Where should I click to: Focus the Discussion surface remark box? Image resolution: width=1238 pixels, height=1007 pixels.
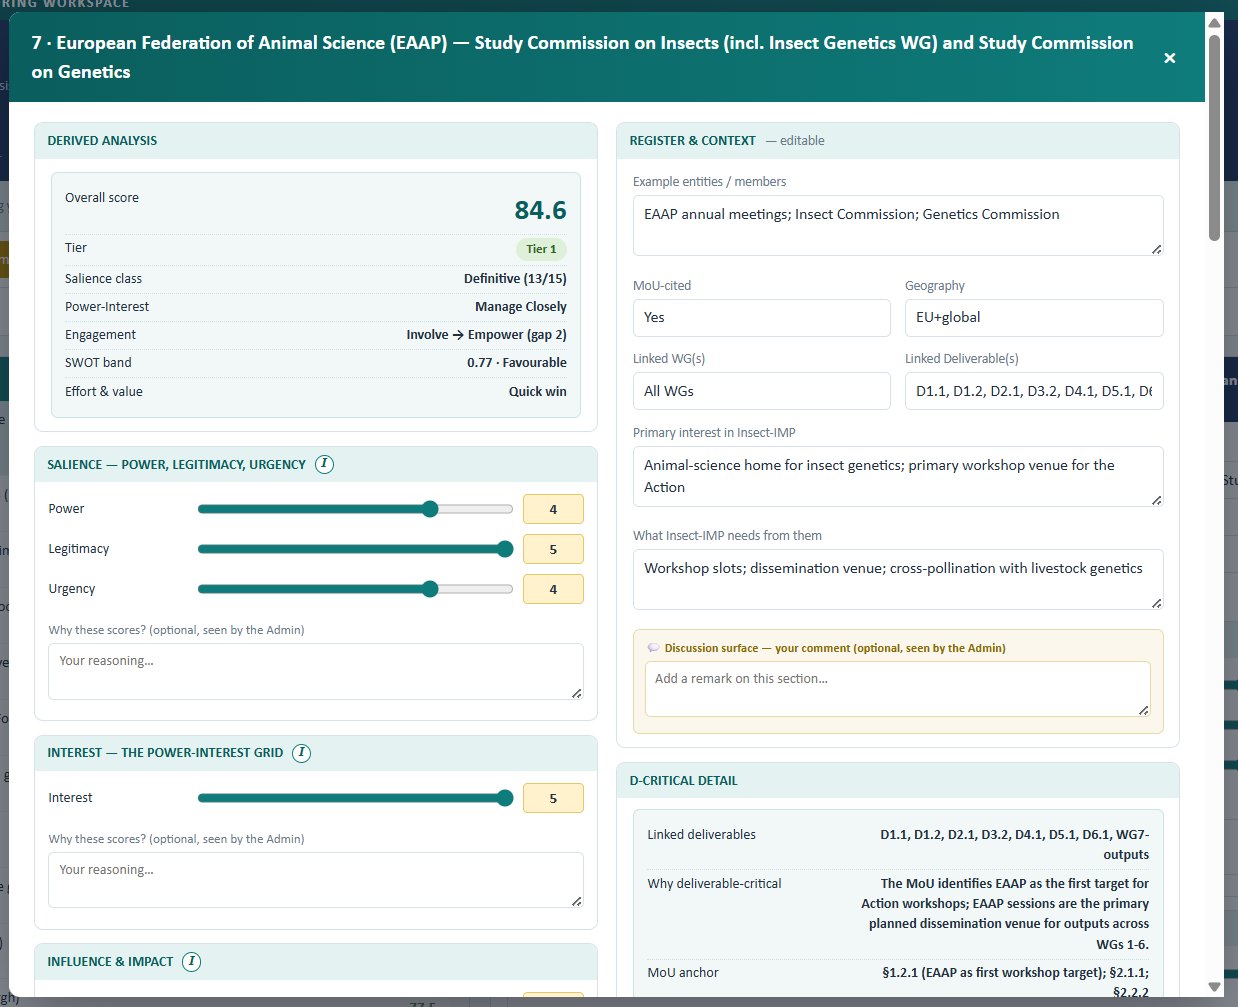click(x=898, y=689)
